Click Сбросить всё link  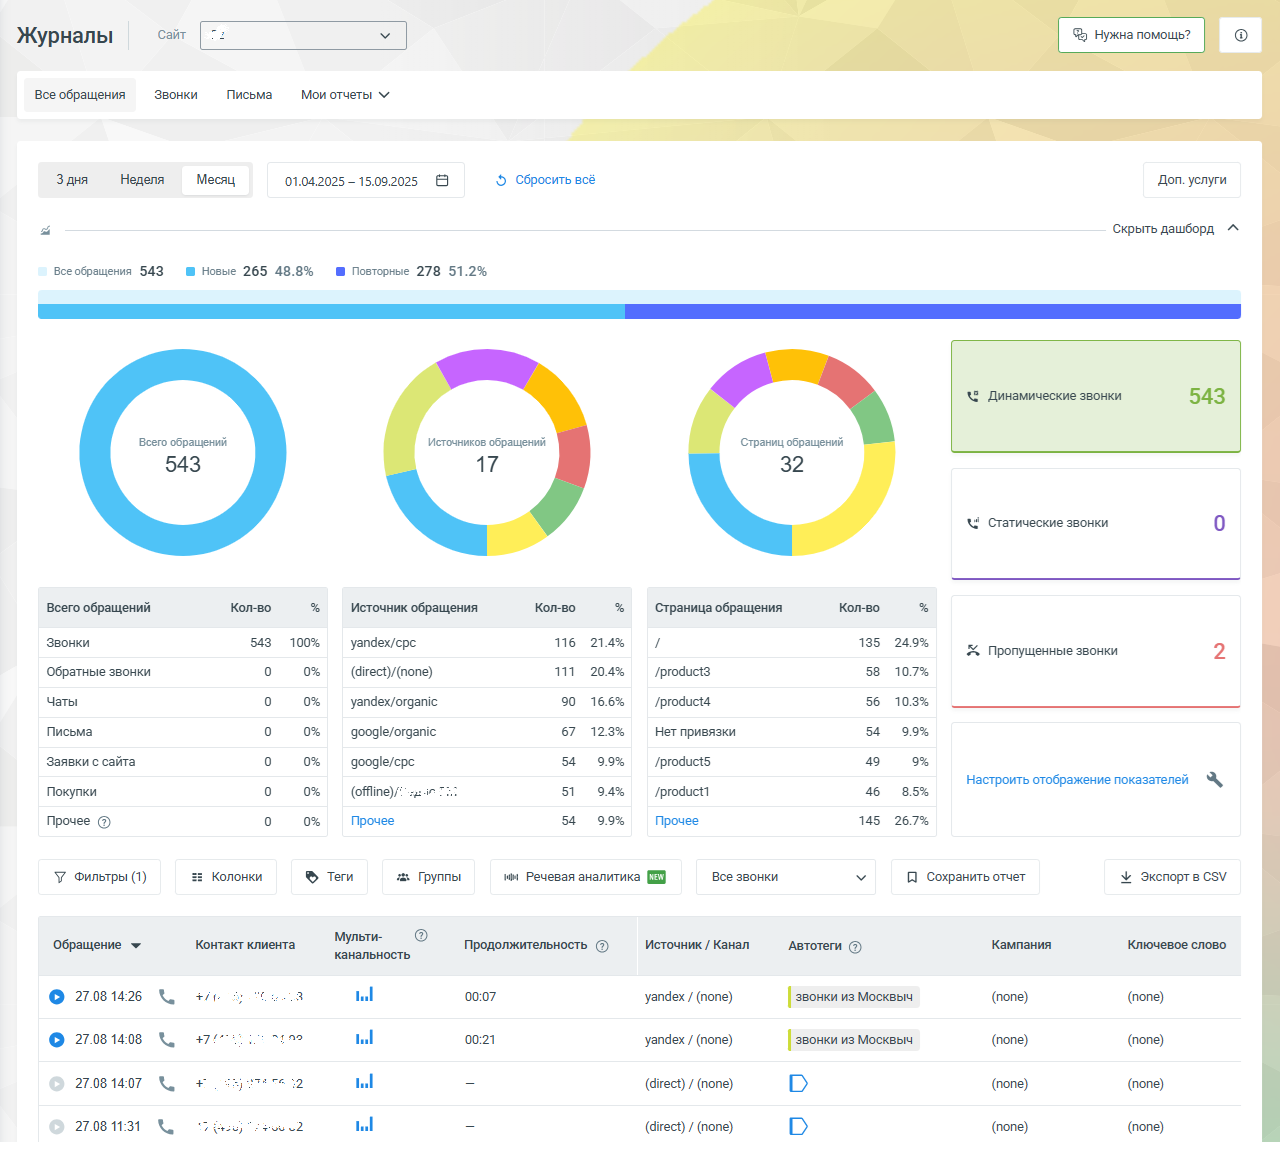pos(555,180)
